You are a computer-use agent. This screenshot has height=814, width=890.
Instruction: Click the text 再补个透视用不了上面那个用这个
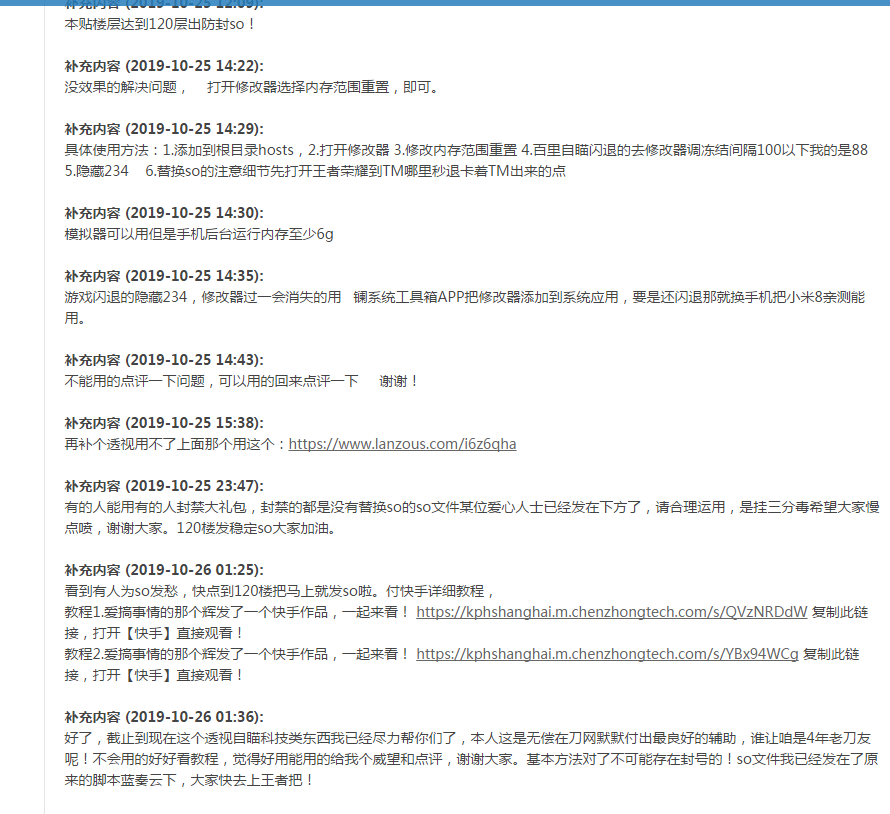[x=170, y=444]
